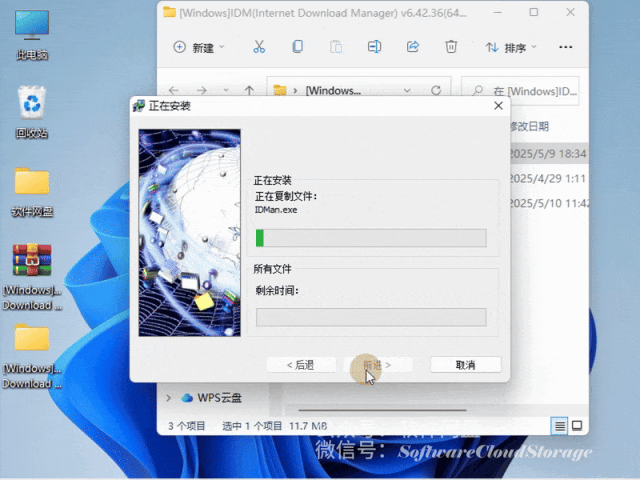
Task: Click the Explorer search box
Action: pos(520,91)
